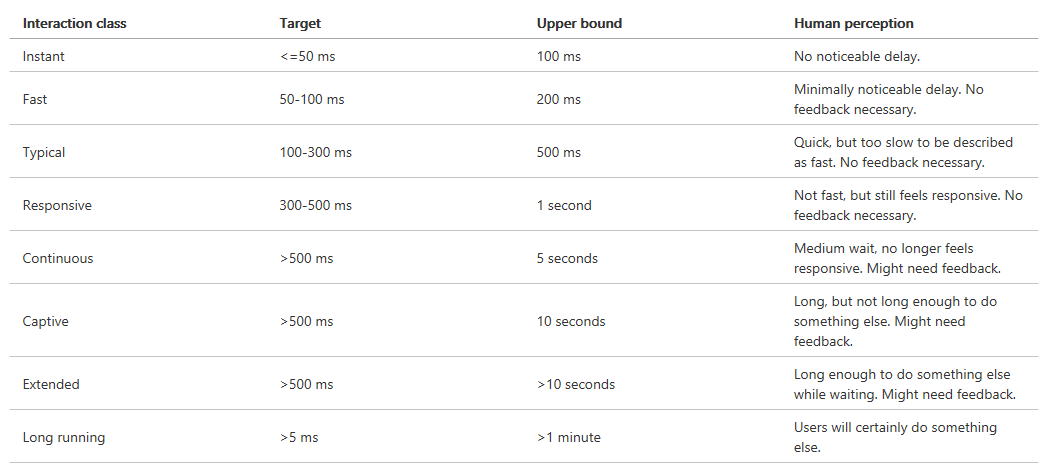Click the 1 second upper bound
Viewport: 1059px width, 474px height.
coord(564,205)
